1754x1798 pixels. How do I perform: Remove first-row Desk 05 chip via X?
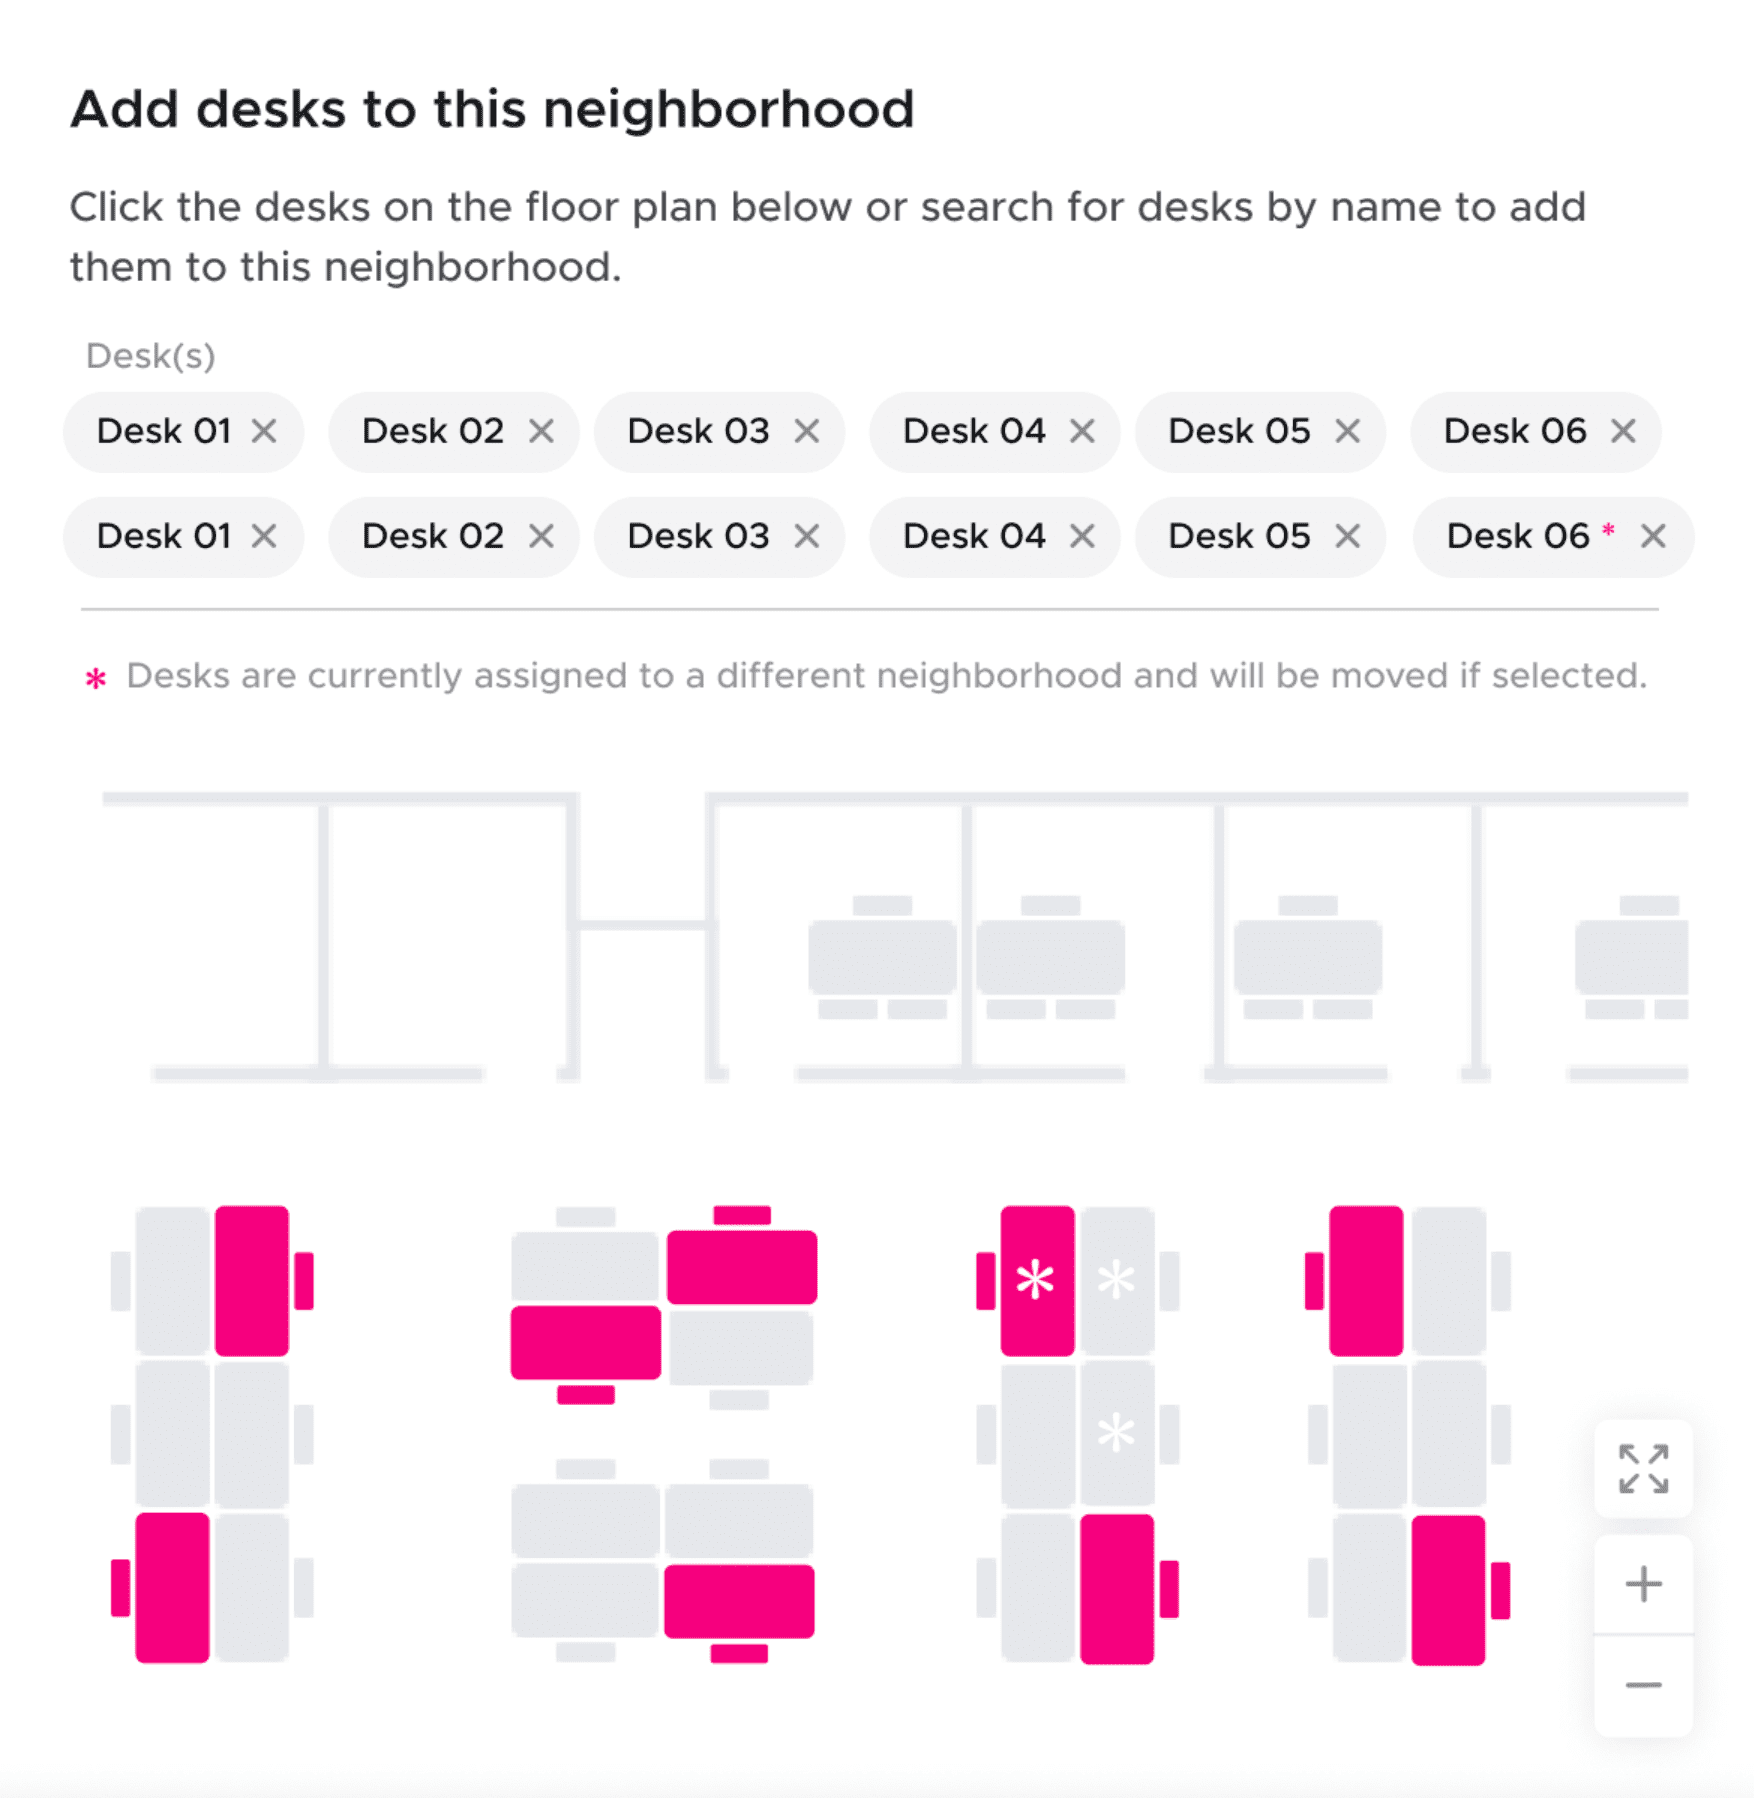pos(1348,431)
